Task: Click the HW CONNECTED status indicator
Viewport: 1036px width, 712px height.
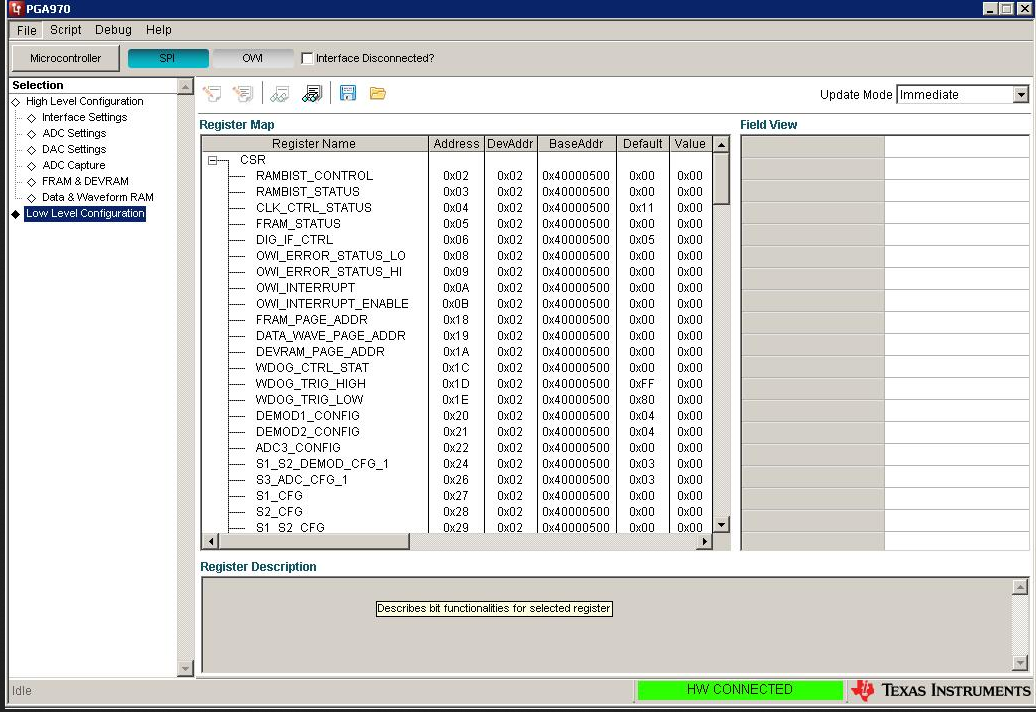Action: [x=739, y=690]
